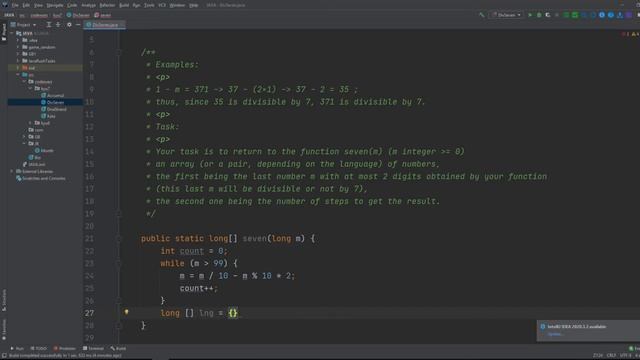This screenshot has height=360, width=640.
Task: Open the Favorites tool window side button
Action: pyautogui.click(x=4, y=329)
